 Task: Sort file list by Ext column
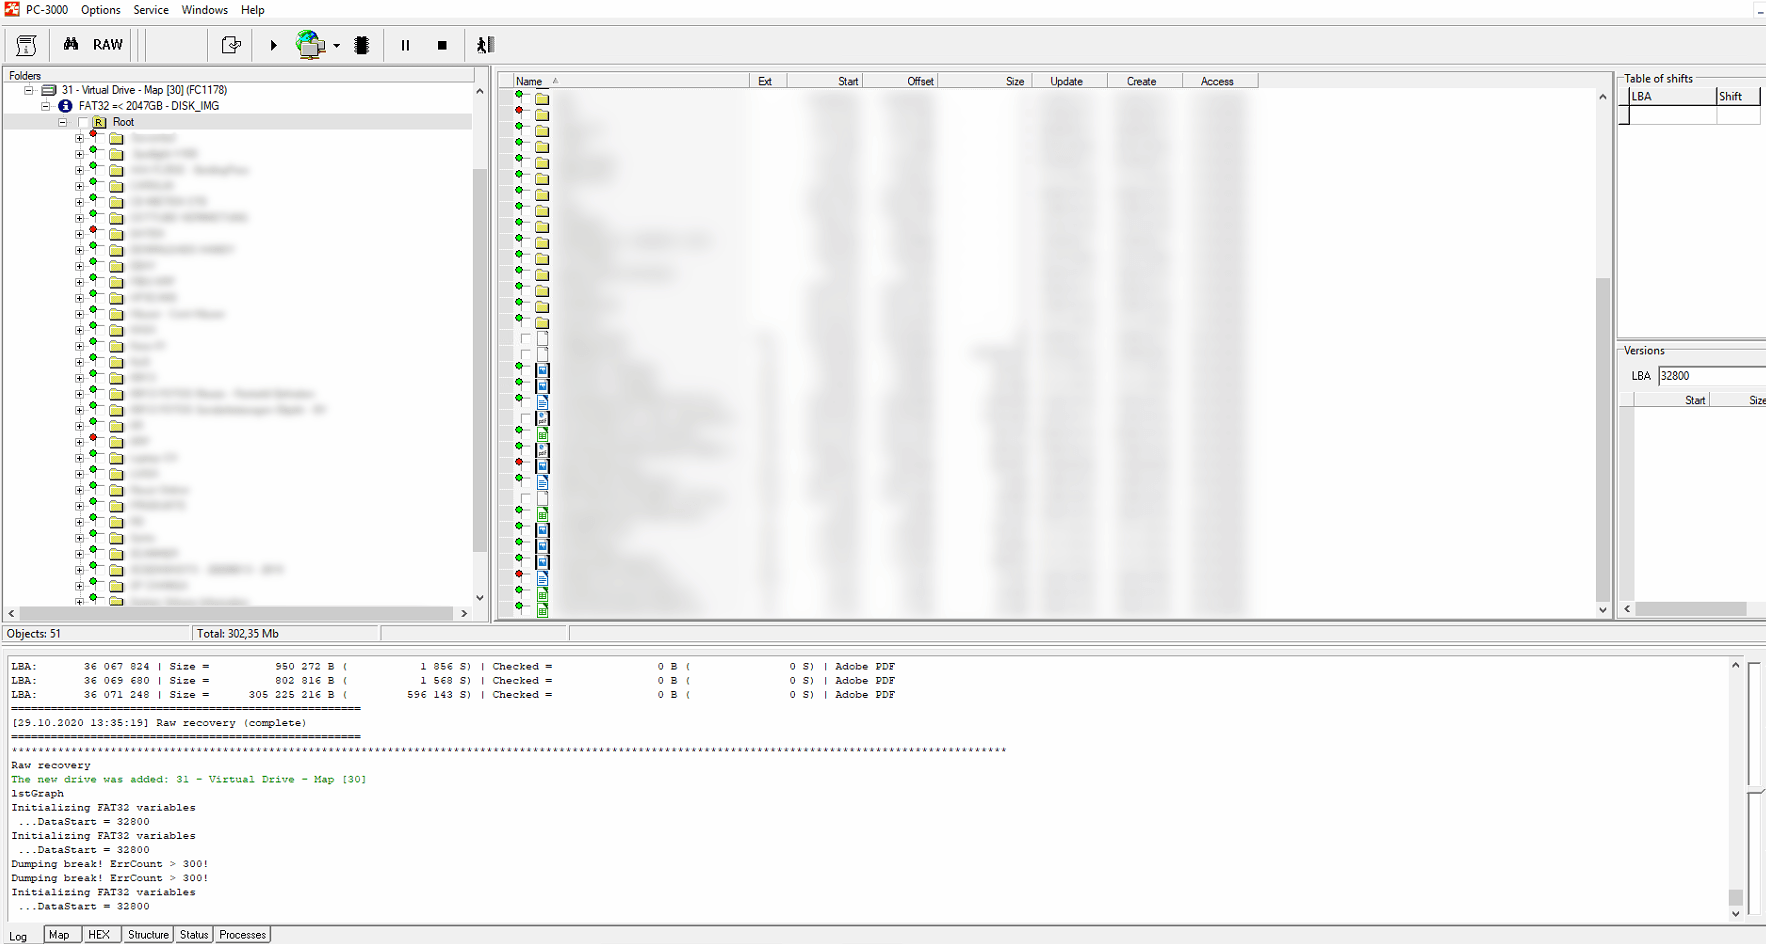(768, 81)
